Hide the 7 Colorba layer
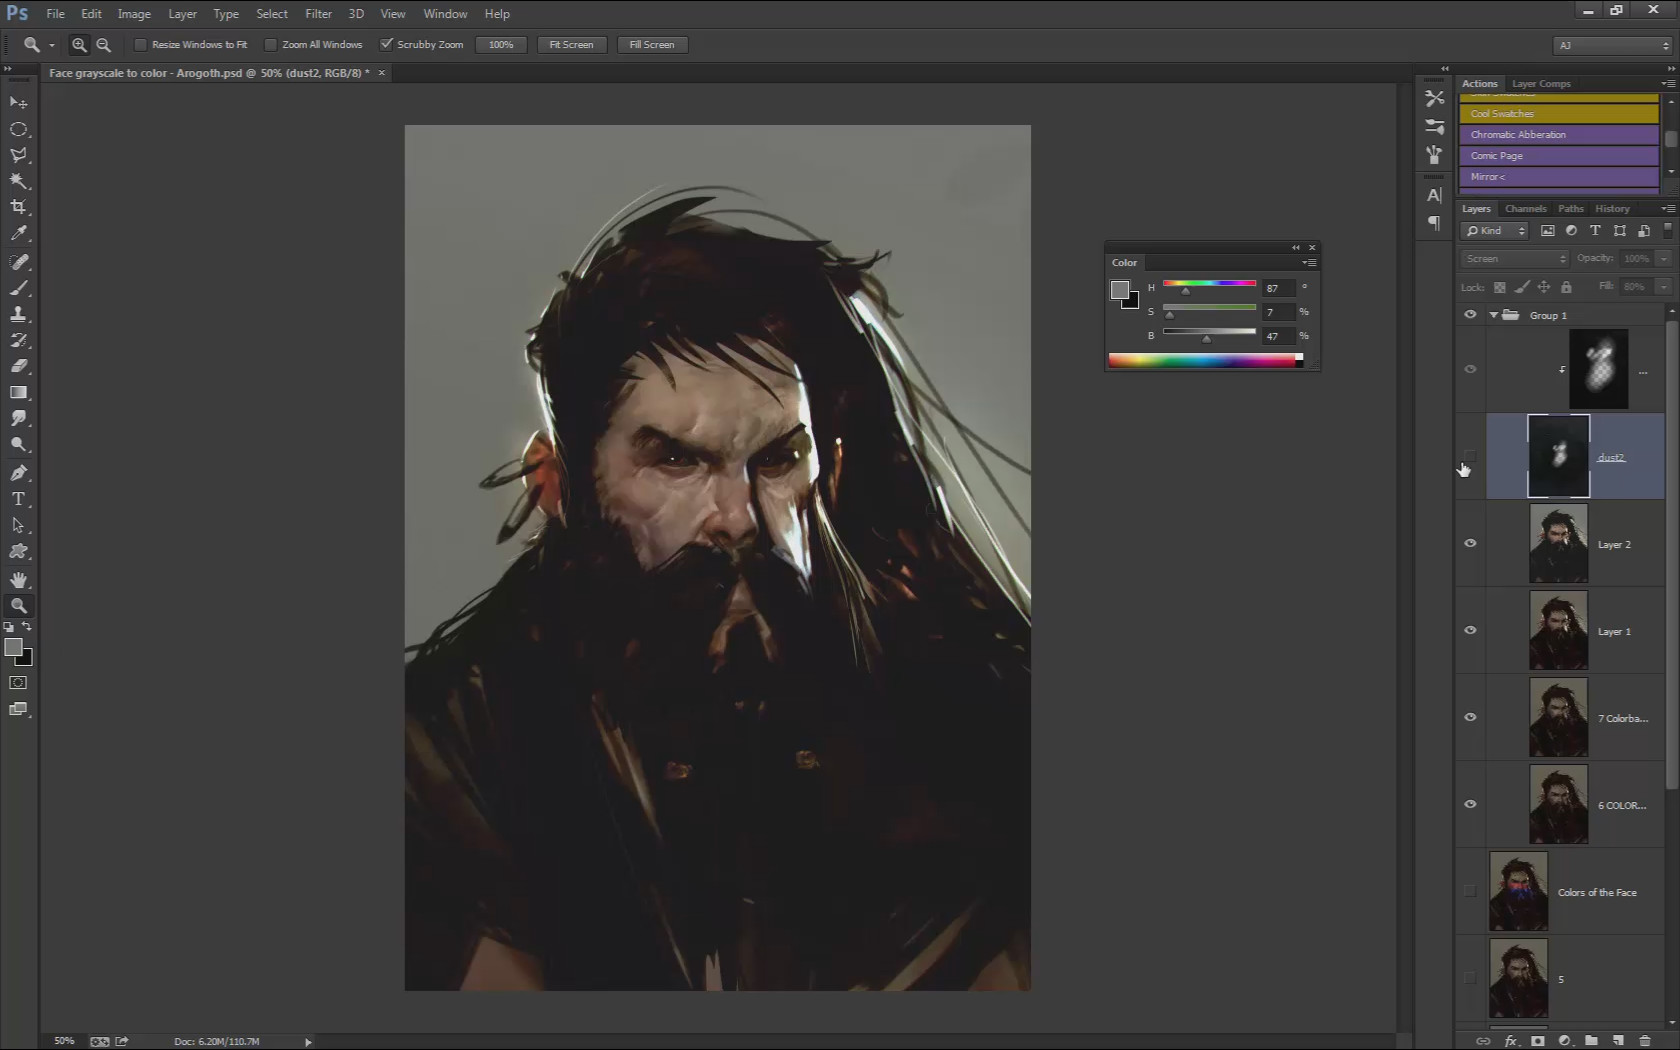The width and height of the screenshot is (1680, 1050). (x=1470, y=717)
